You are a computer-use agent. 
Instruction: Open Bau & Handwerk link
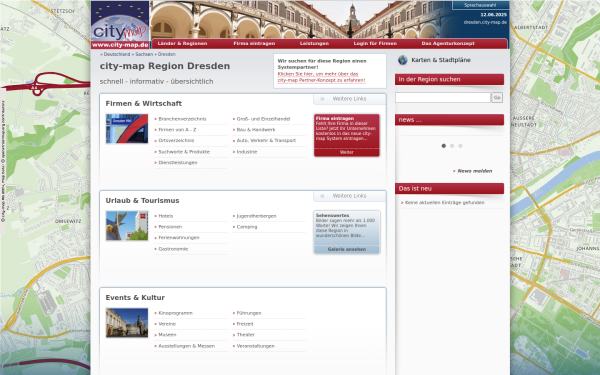pyautogui.click(x=256, y=130)
